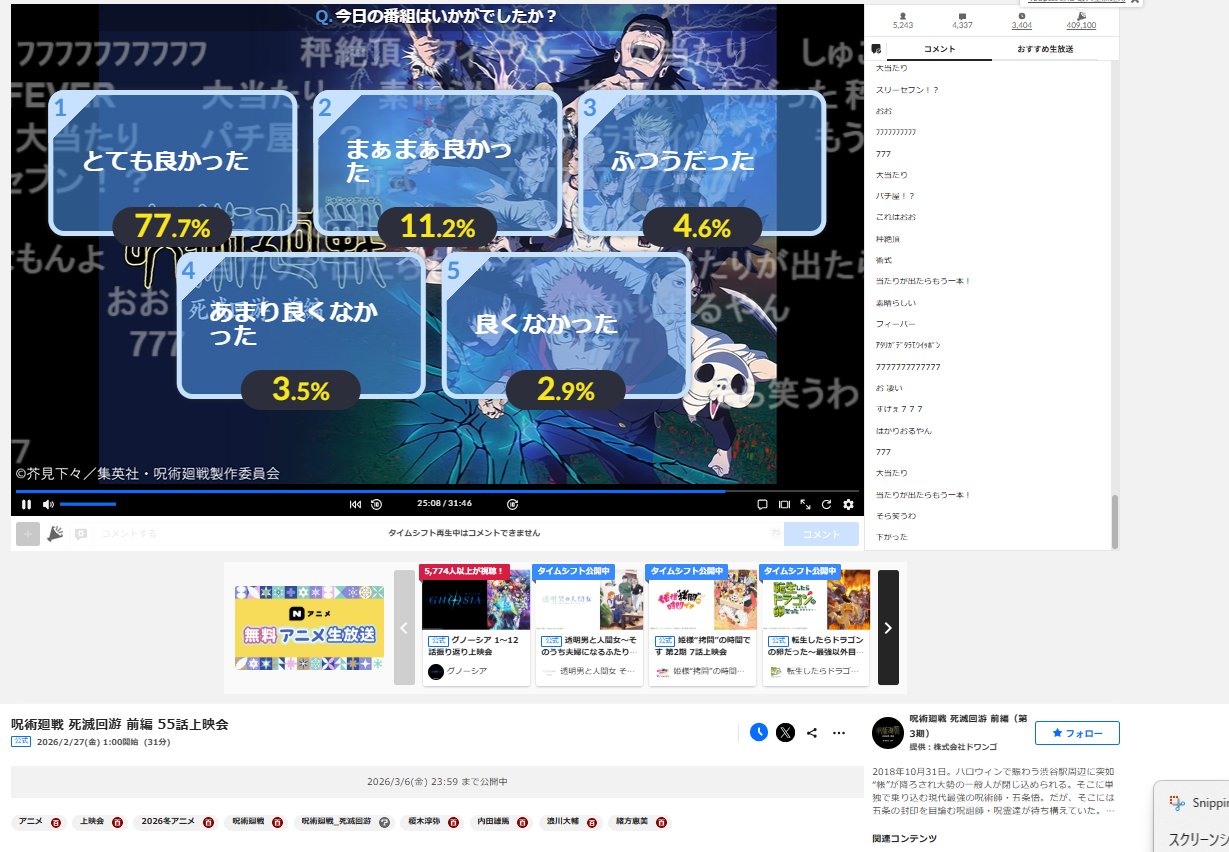Screen dimensions: 1229x852
Task: Switch to theater mode view
Action: coord(784,504)
